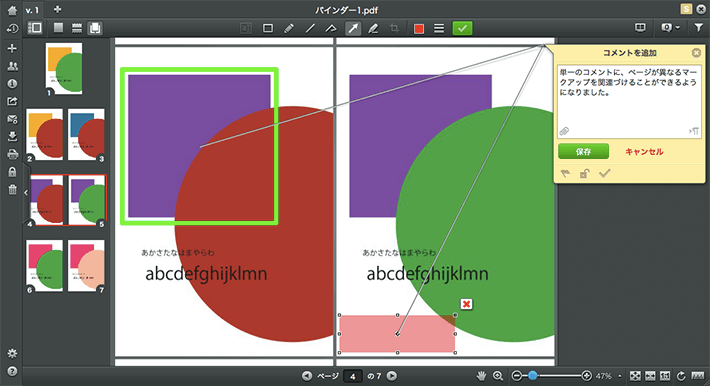Select the arrow markup tool
This screenshot has height=386, width=710.
353,29
